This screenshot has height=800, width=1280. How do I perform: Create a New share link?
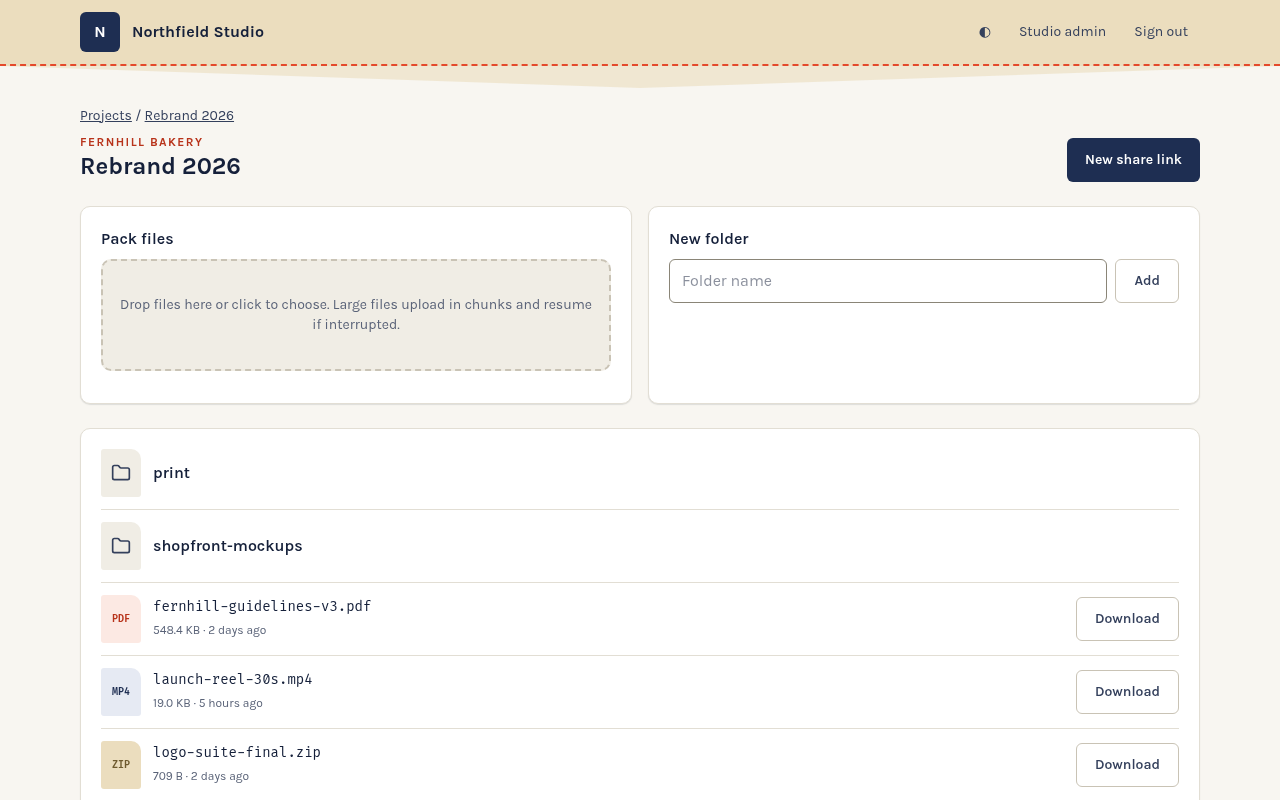1133,160
